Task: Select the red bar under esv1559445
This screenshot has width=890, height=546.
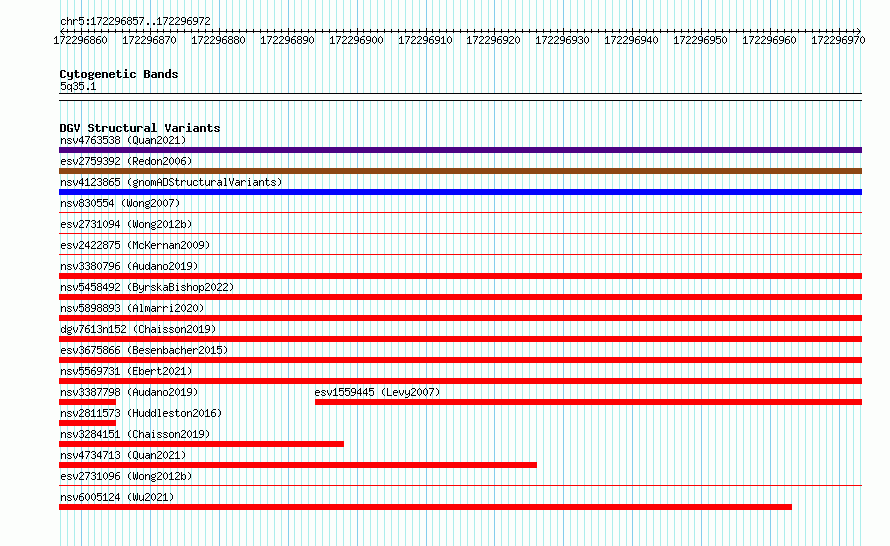Action: click(x=589, y=402)
